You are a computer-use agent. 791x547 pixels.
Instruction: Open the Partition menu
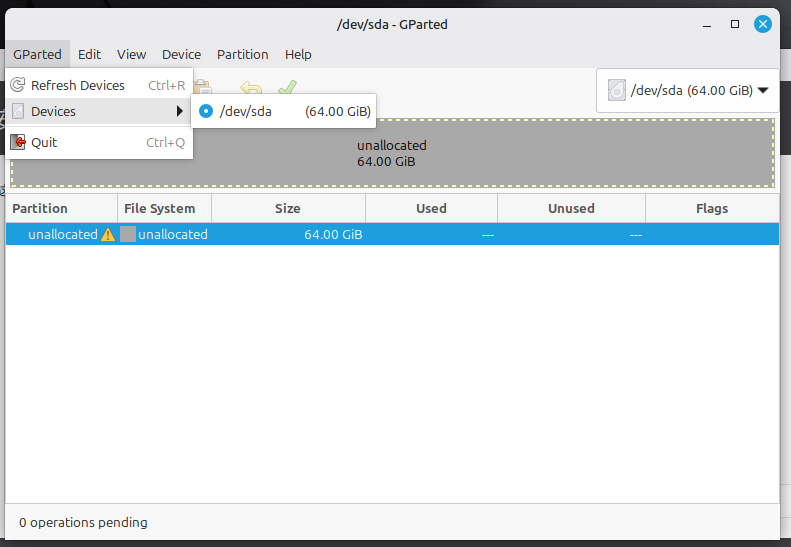click(242, 54)
